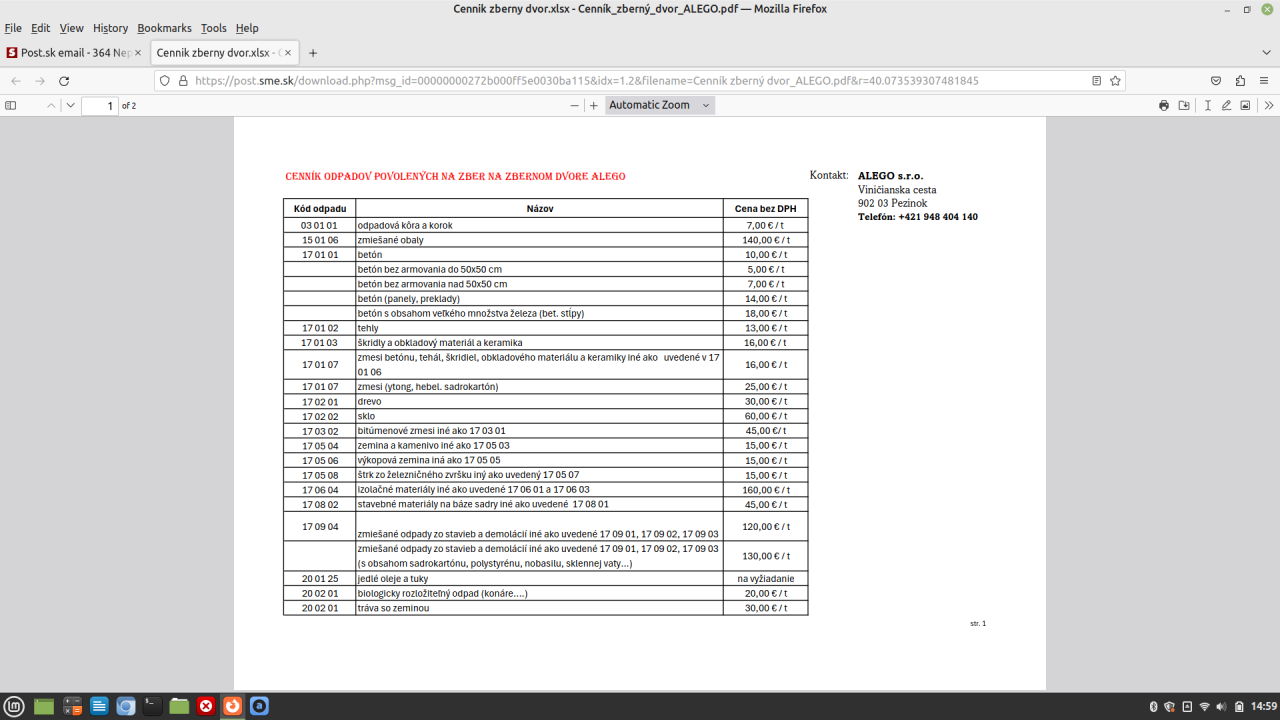Select the PDF text annotation tool
The image size is (1280, 720).
[1208, 105]
